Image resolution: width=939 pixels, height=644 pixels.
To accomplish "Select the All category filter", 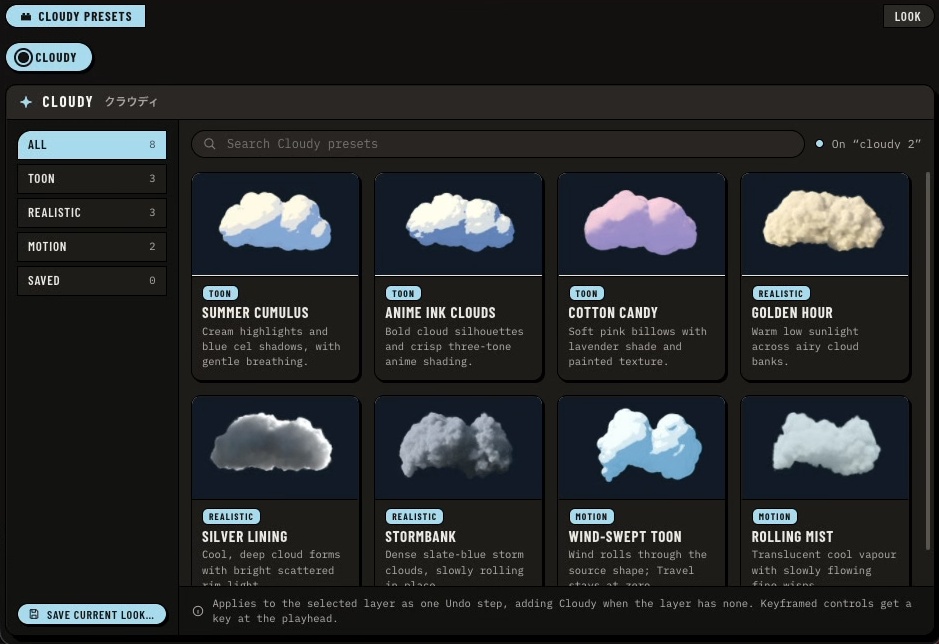I will tap(92, 144).
